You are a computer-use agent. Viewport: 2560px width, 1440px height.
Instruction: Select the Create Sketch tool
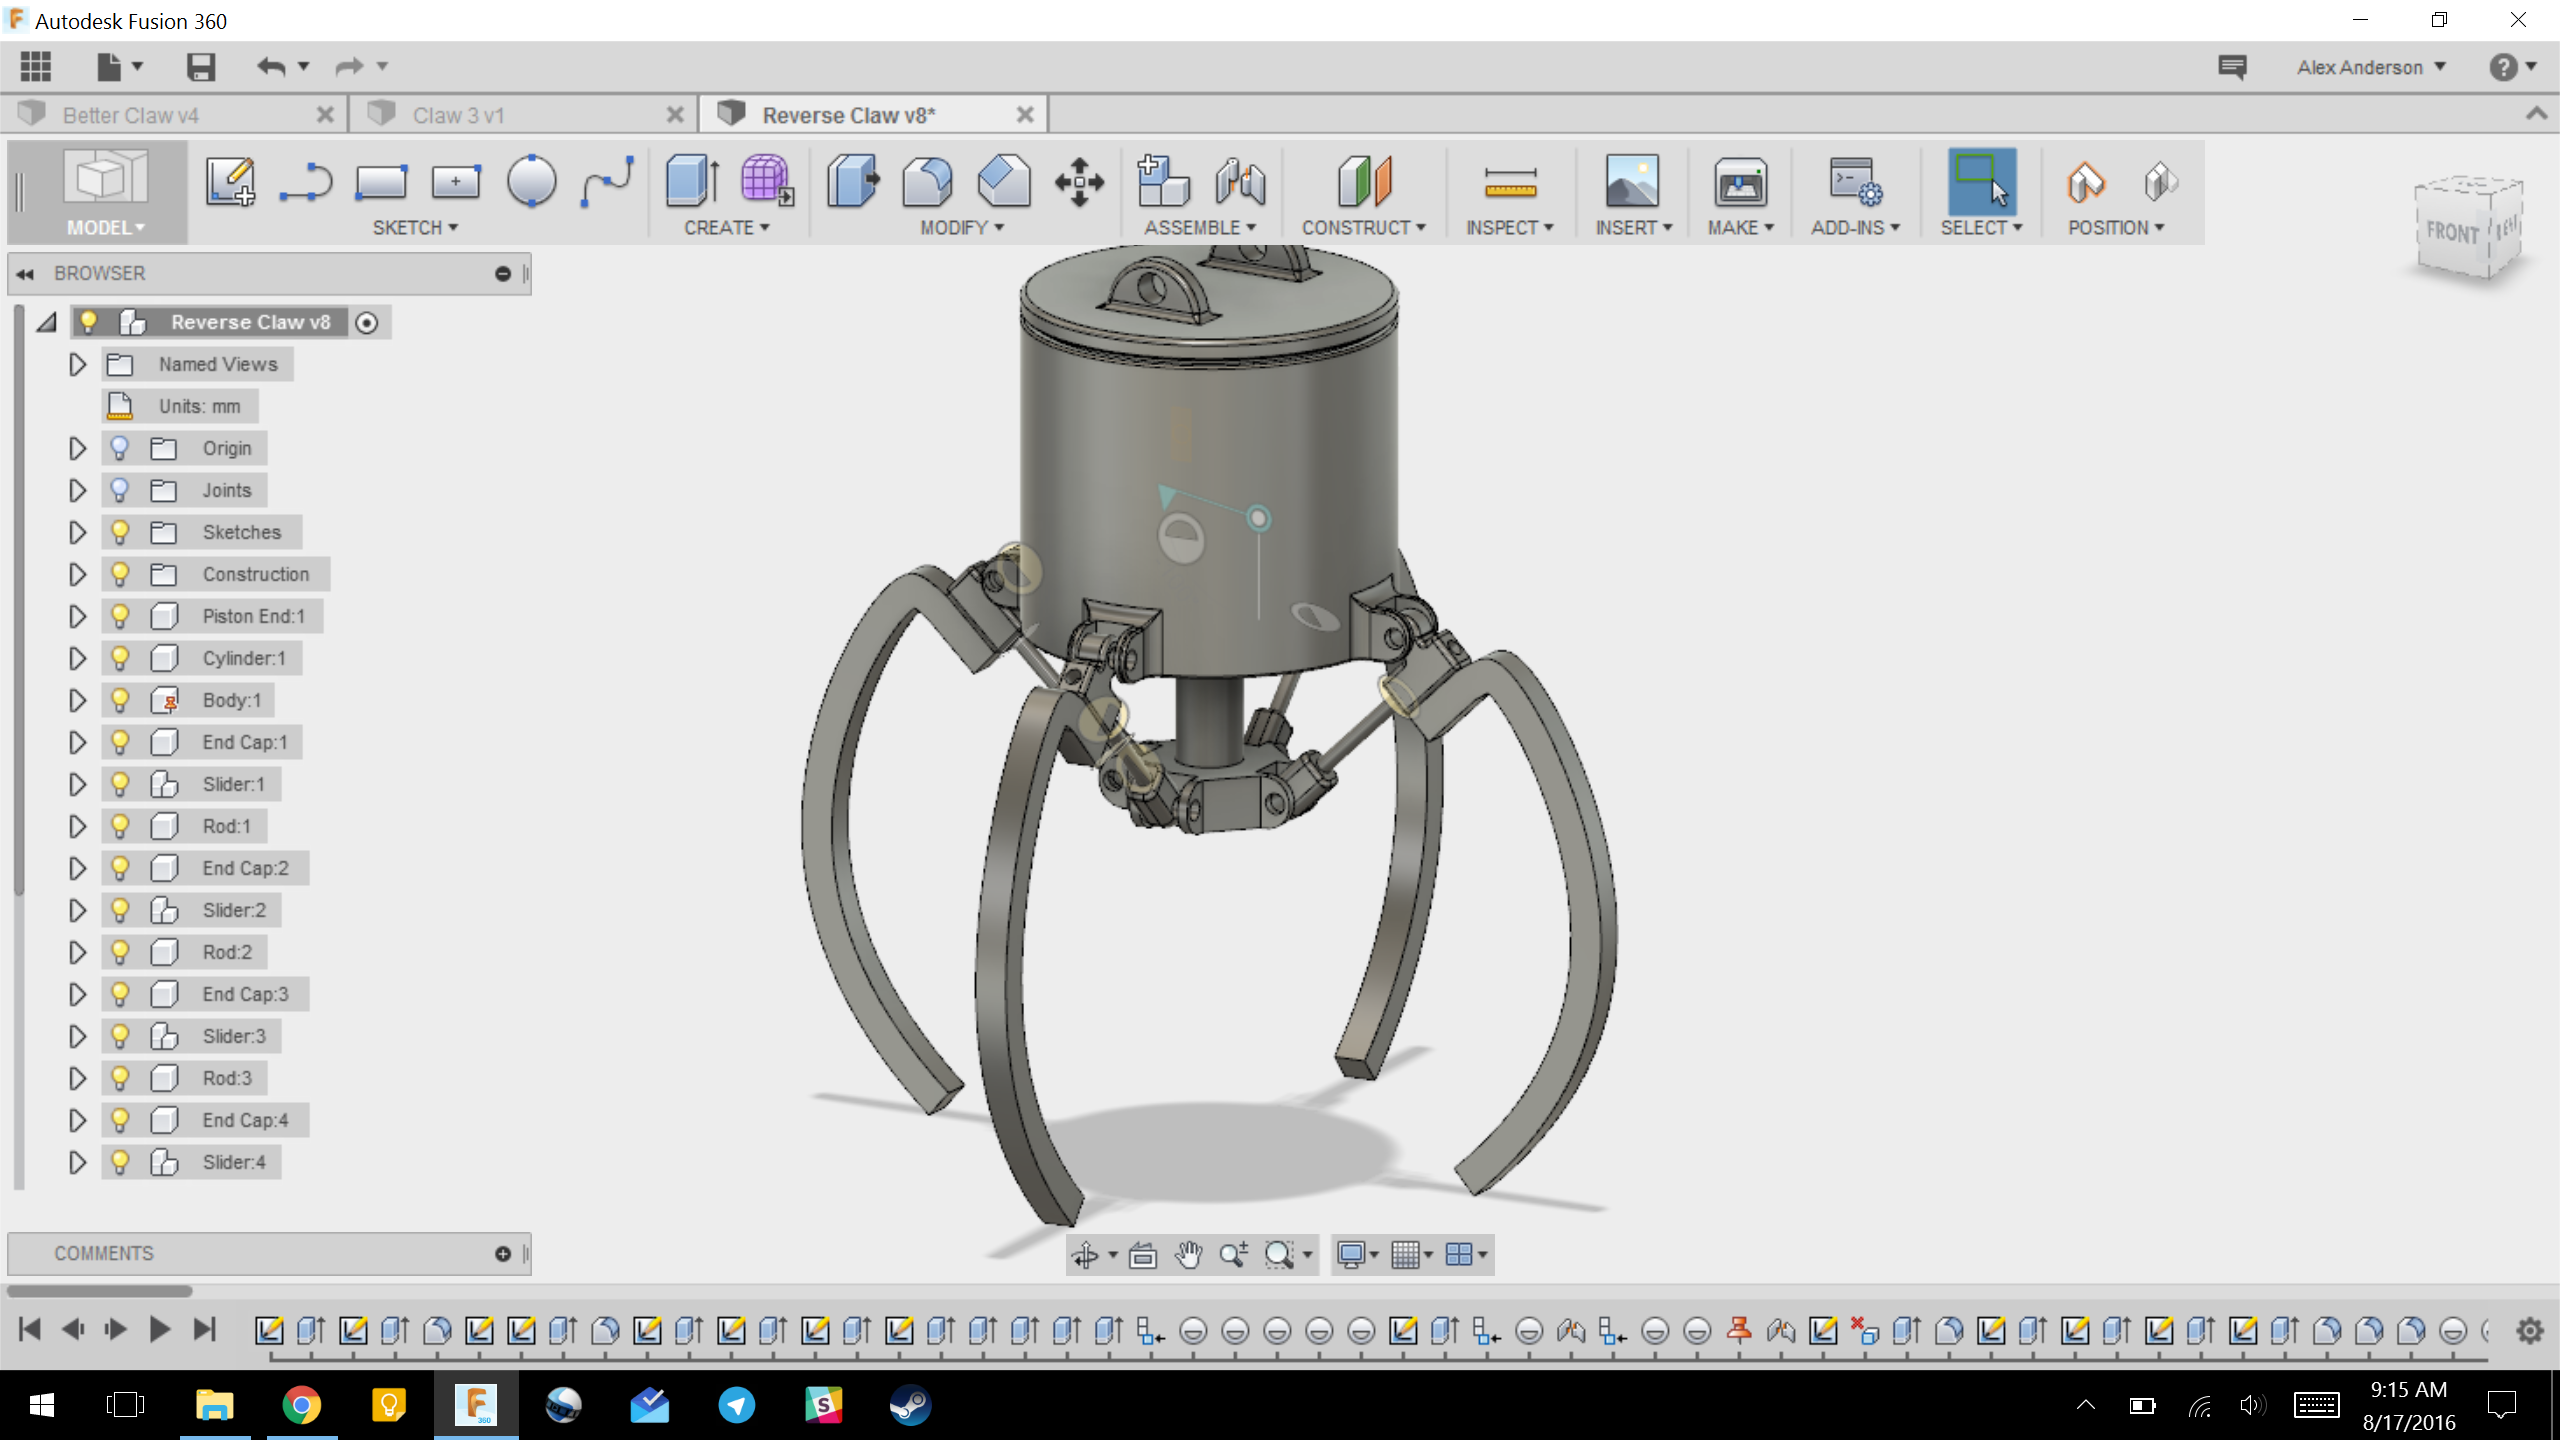(x=230, y=181)
